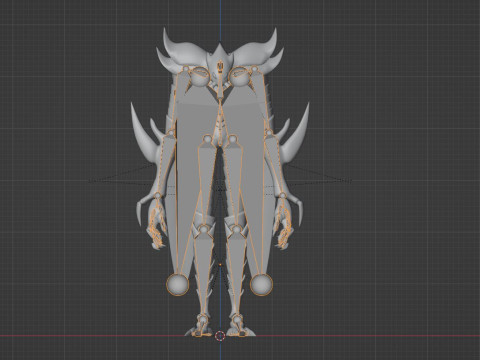Select the screen-left elbow joint

point(171,133)
